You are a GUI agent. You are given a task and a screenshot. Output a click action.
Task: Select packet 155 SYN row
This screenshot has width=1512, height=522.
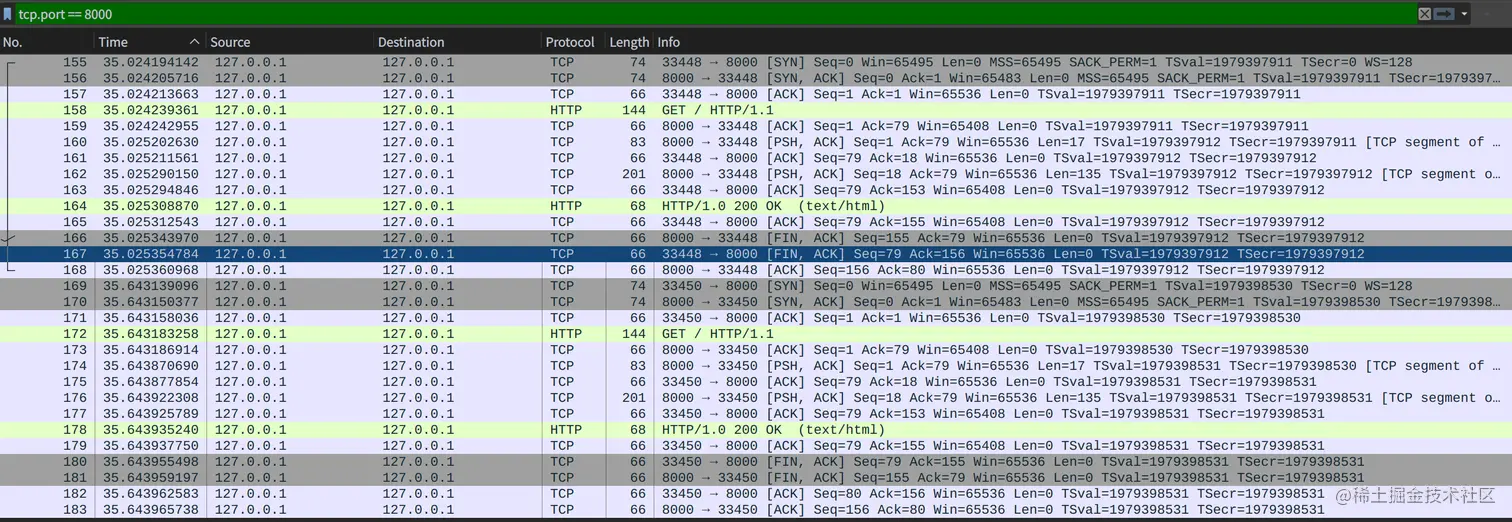coord(756,62)
